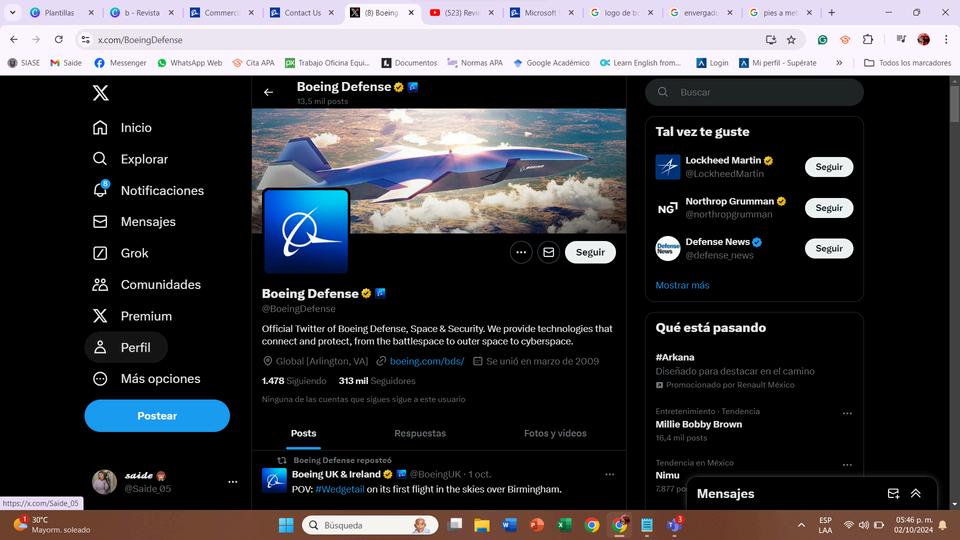Follow Northrop Grumman

[x=829, y=208]
